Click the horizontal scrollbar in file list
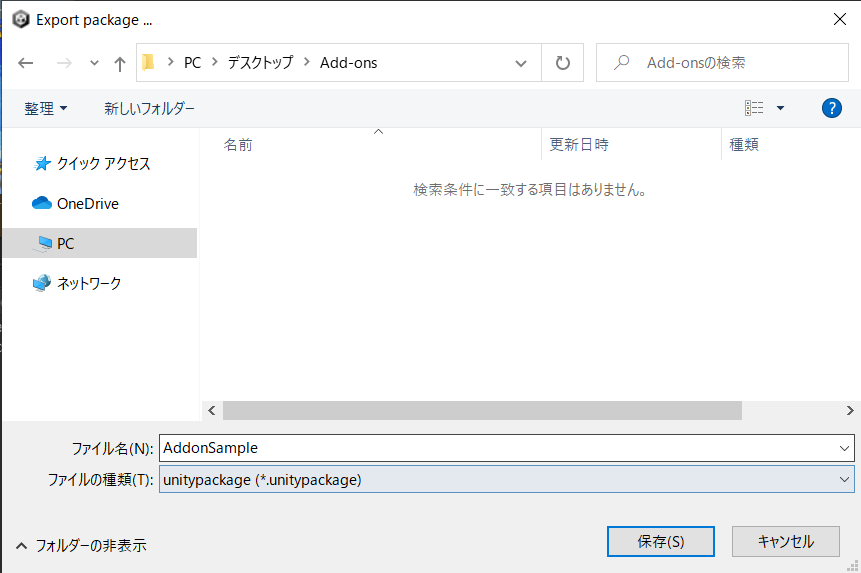Image resolution: width=861 pixels, height=573 pixels. (x=482, y=410)
